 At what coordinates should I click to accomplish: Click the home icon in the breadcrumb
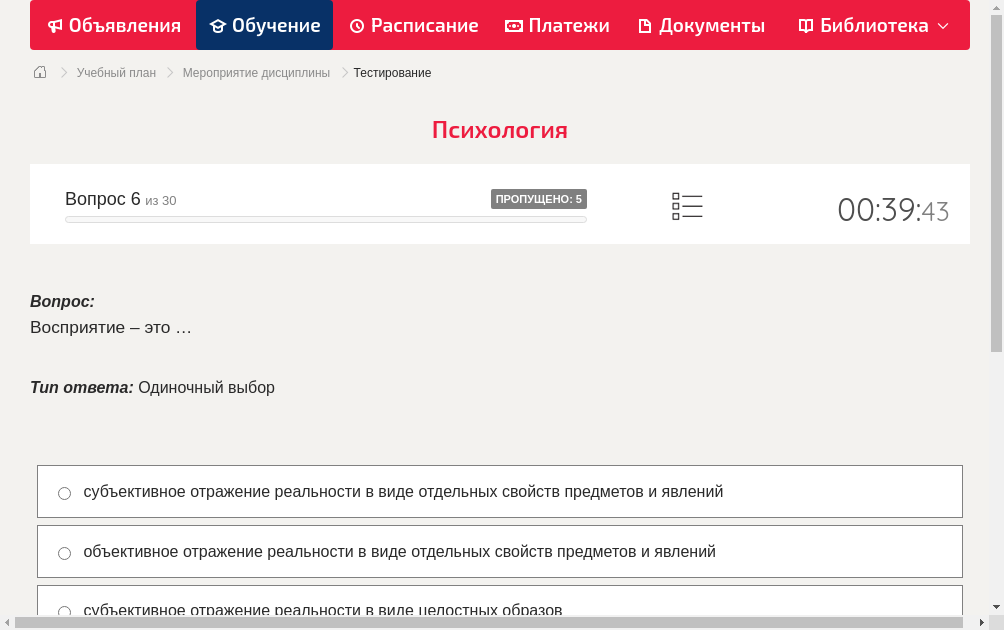[x=39, y=72]
